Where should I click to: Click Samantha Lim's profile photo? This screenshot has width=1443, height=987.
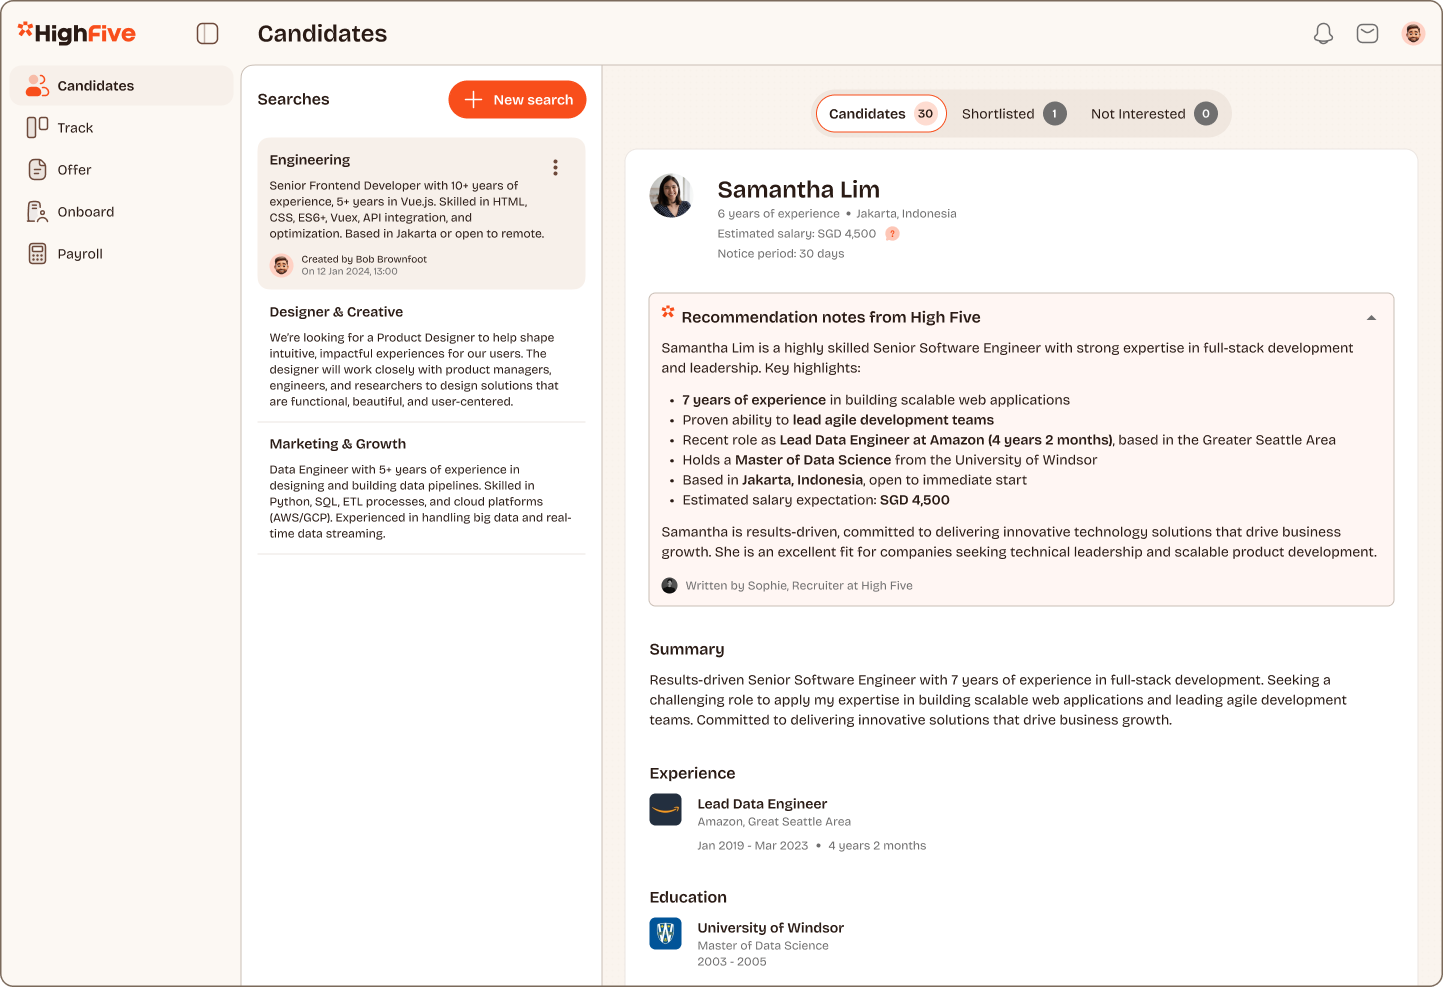671,195
